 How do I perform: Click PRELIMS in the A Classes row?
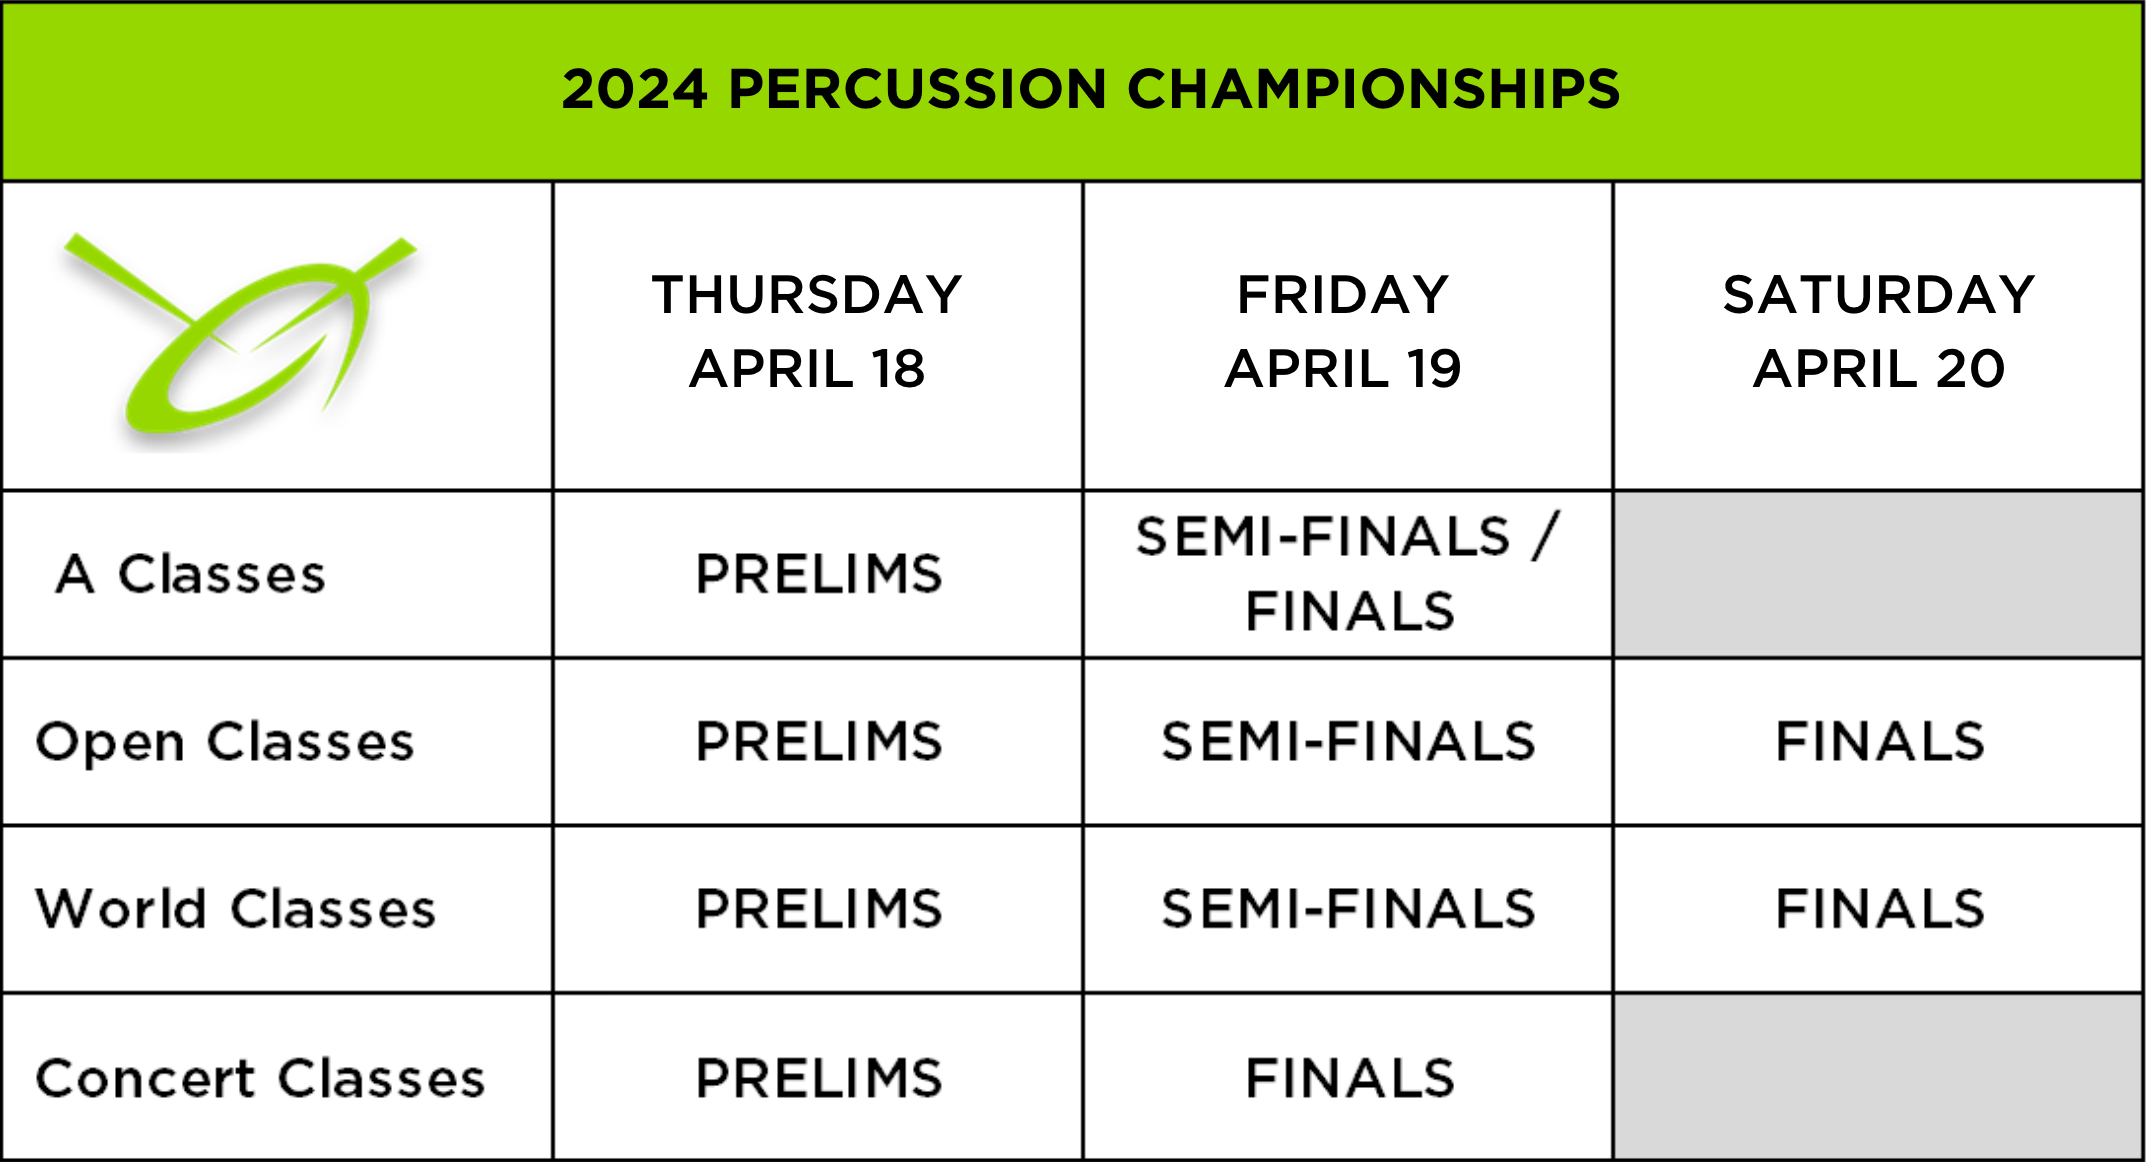point(819,574)
